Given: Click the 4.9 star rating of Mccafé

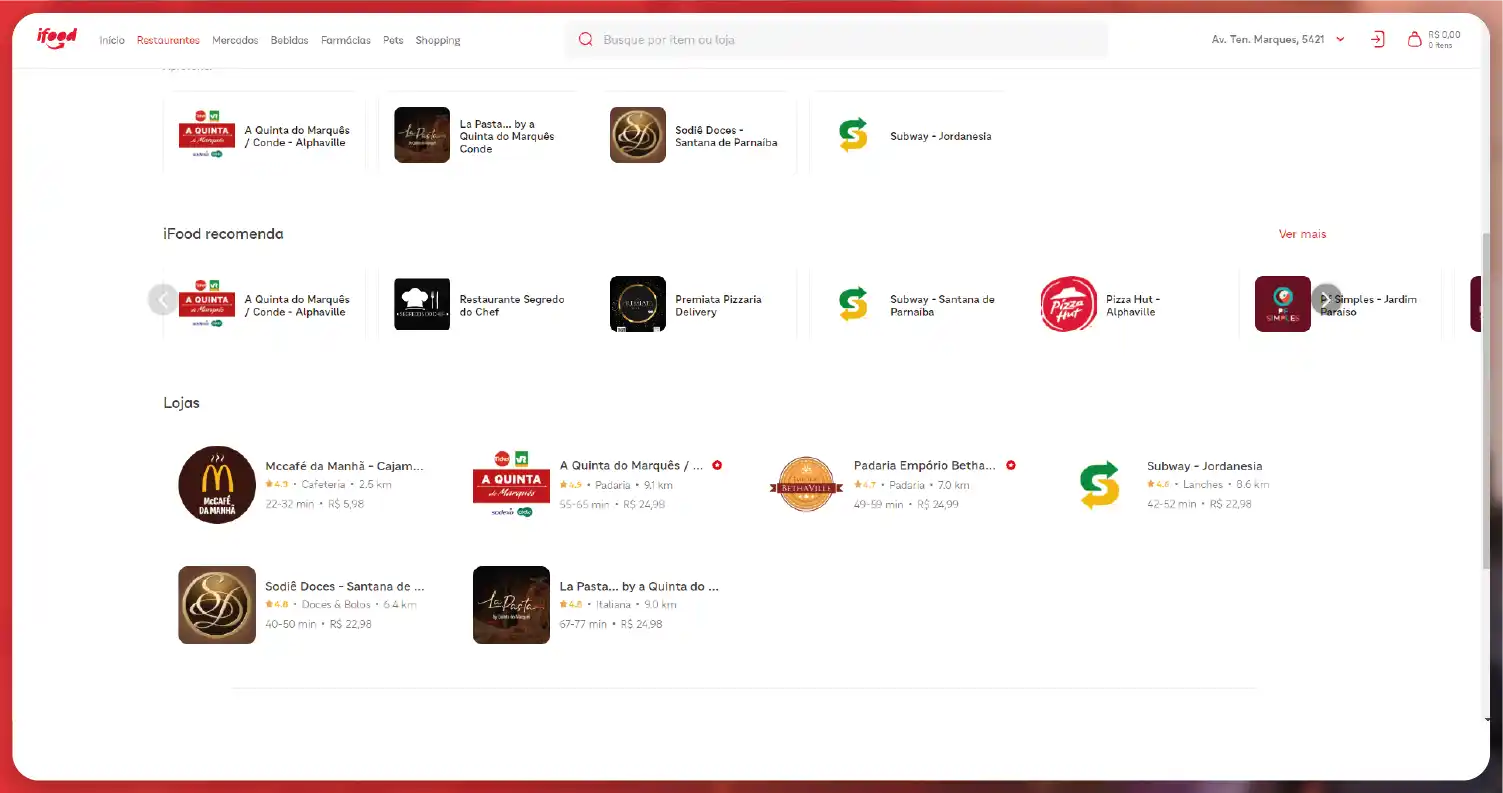Looking at the screenshot, I should 277,485.
